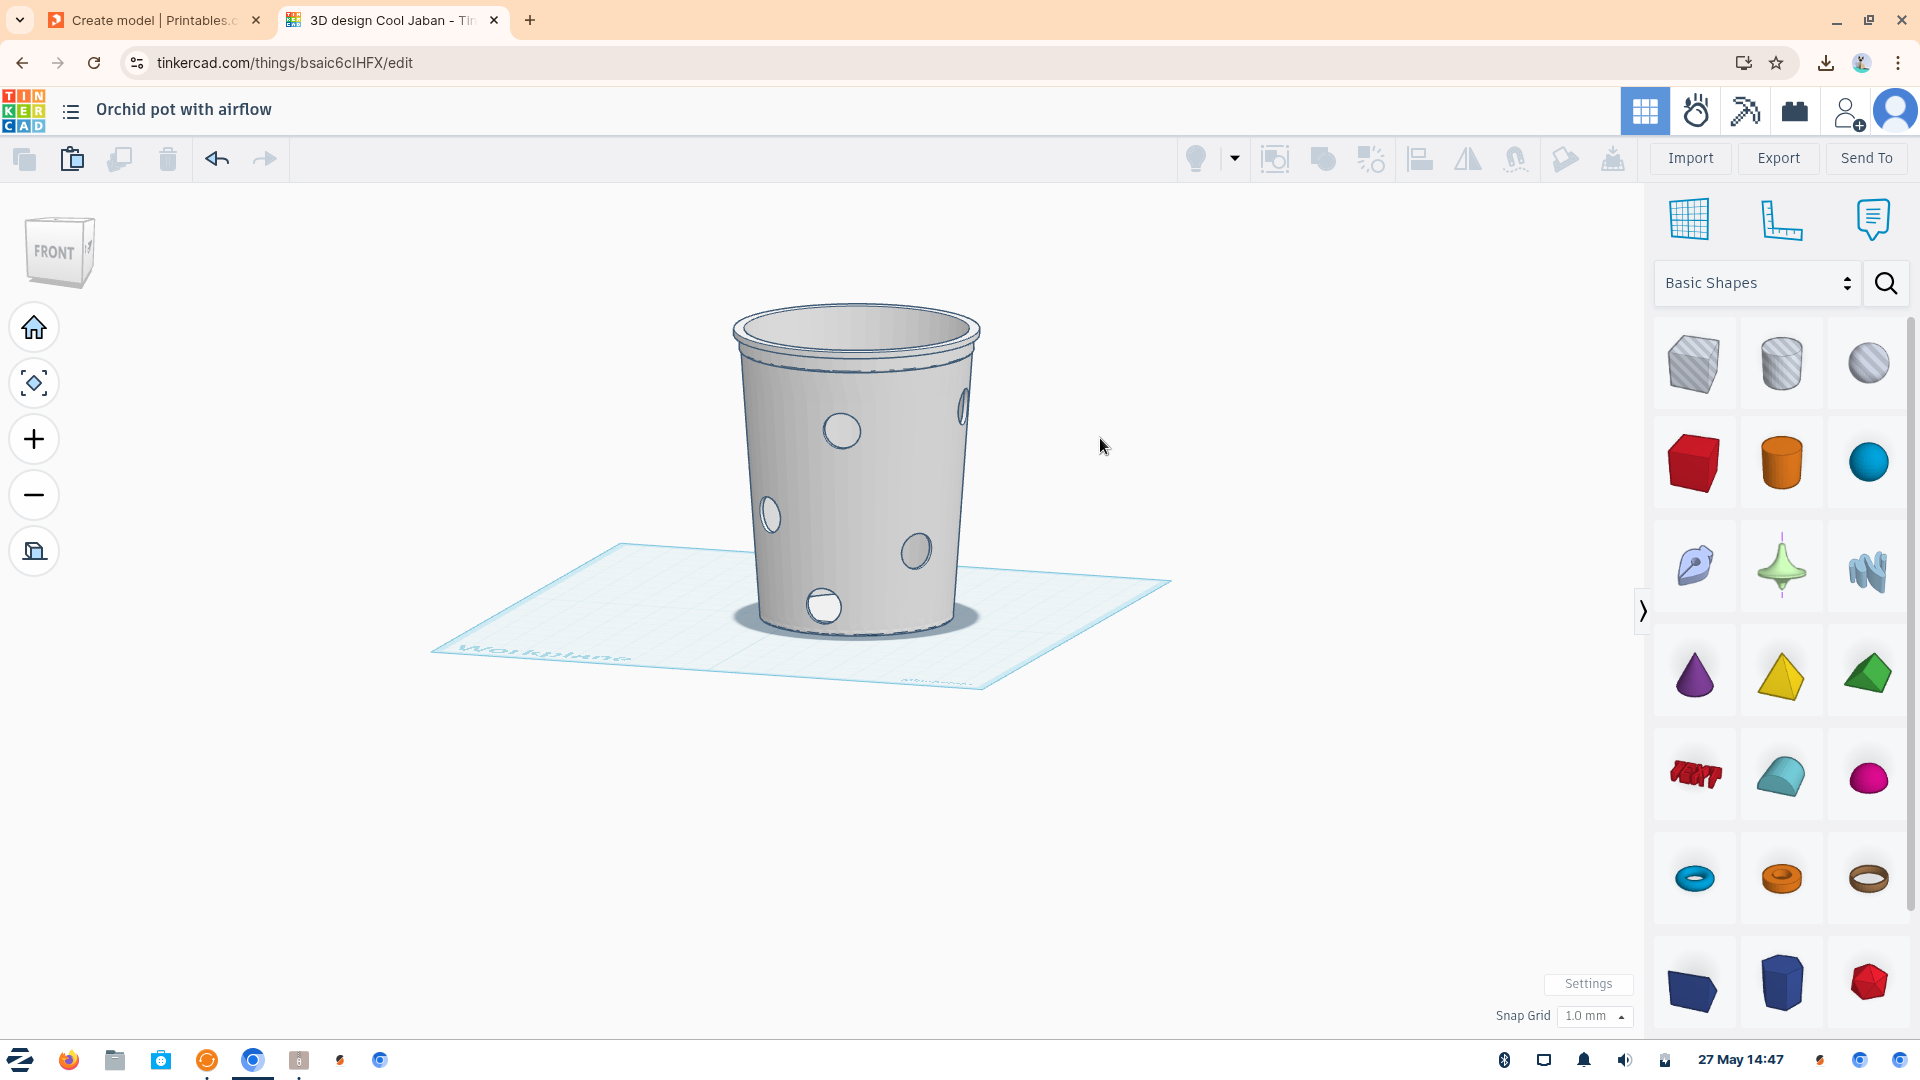Undo the last action

217,159
